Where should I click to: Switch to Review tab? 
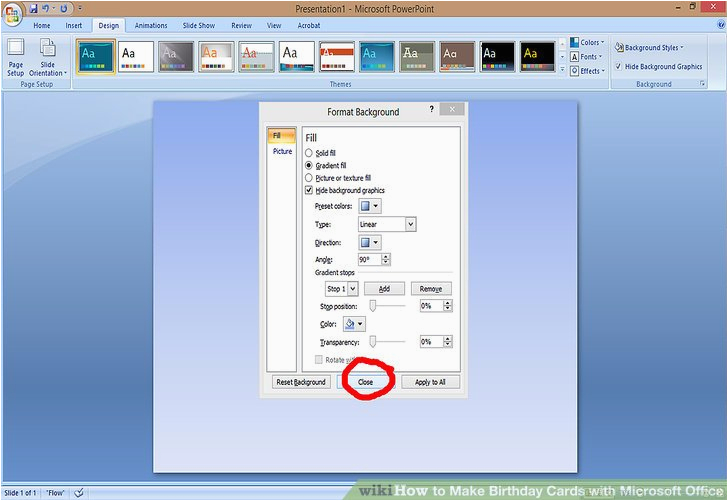(x=241, y=26)
